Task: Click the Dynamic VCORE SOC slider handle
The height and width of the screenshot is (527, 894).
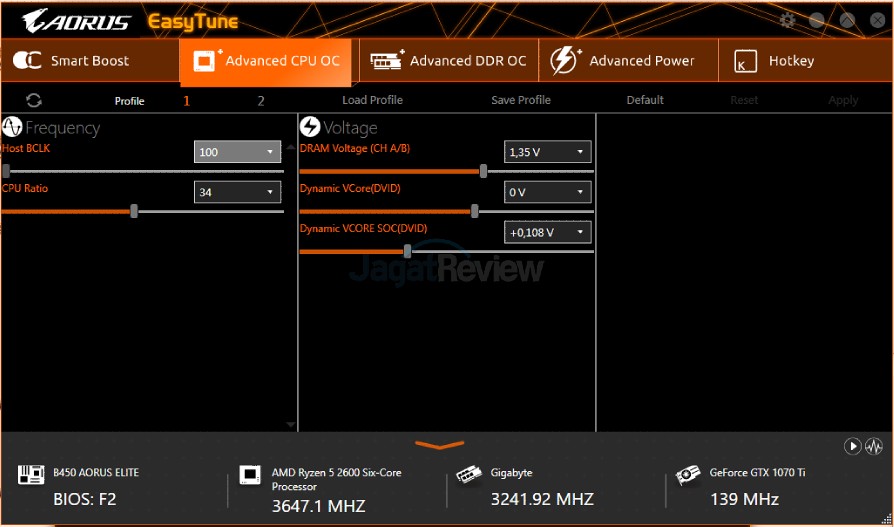Action: pos(407,251)
